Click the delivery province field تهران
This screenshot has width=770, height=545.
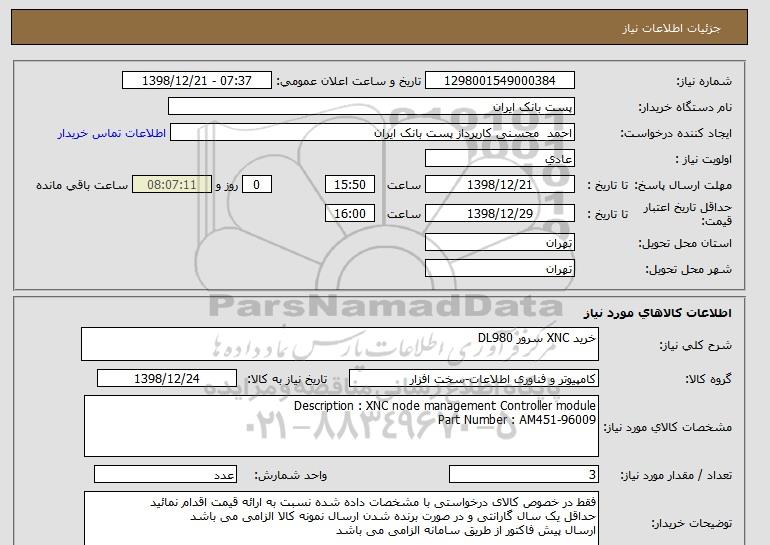click(499, 243)
